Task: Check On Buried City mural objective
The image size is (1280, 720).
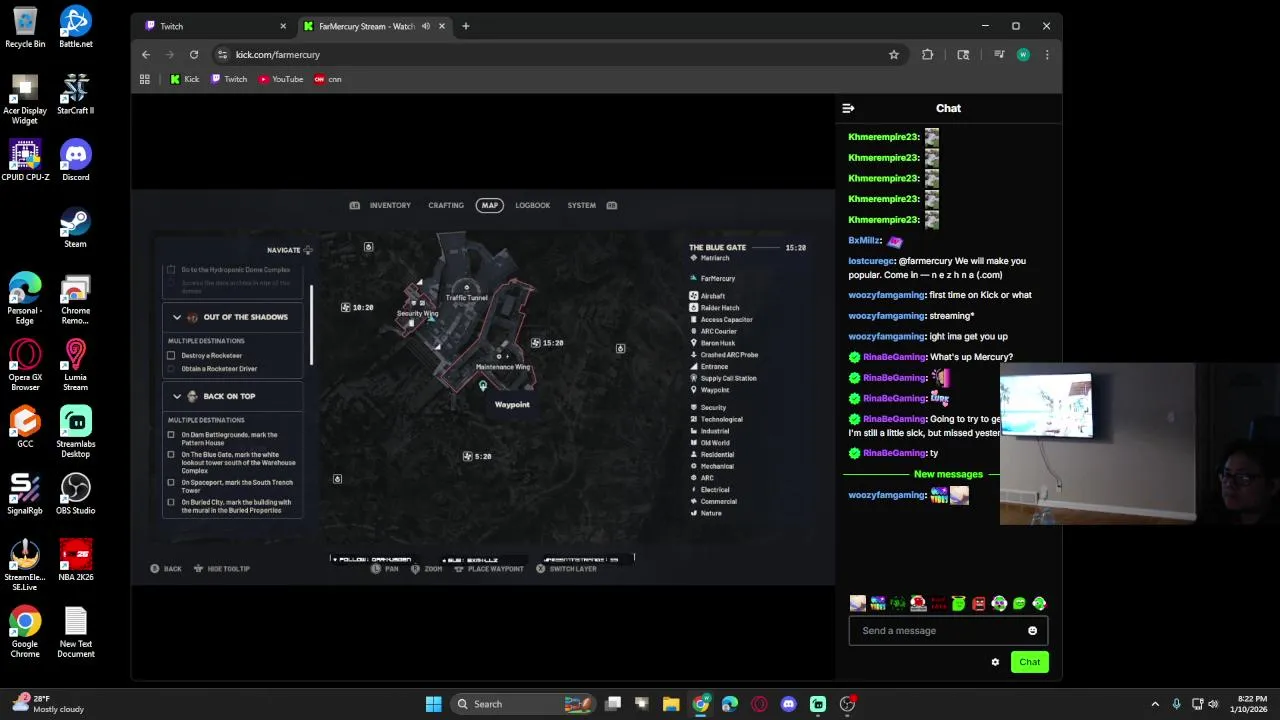Action: pyautogui.click(x=171, y=502)
